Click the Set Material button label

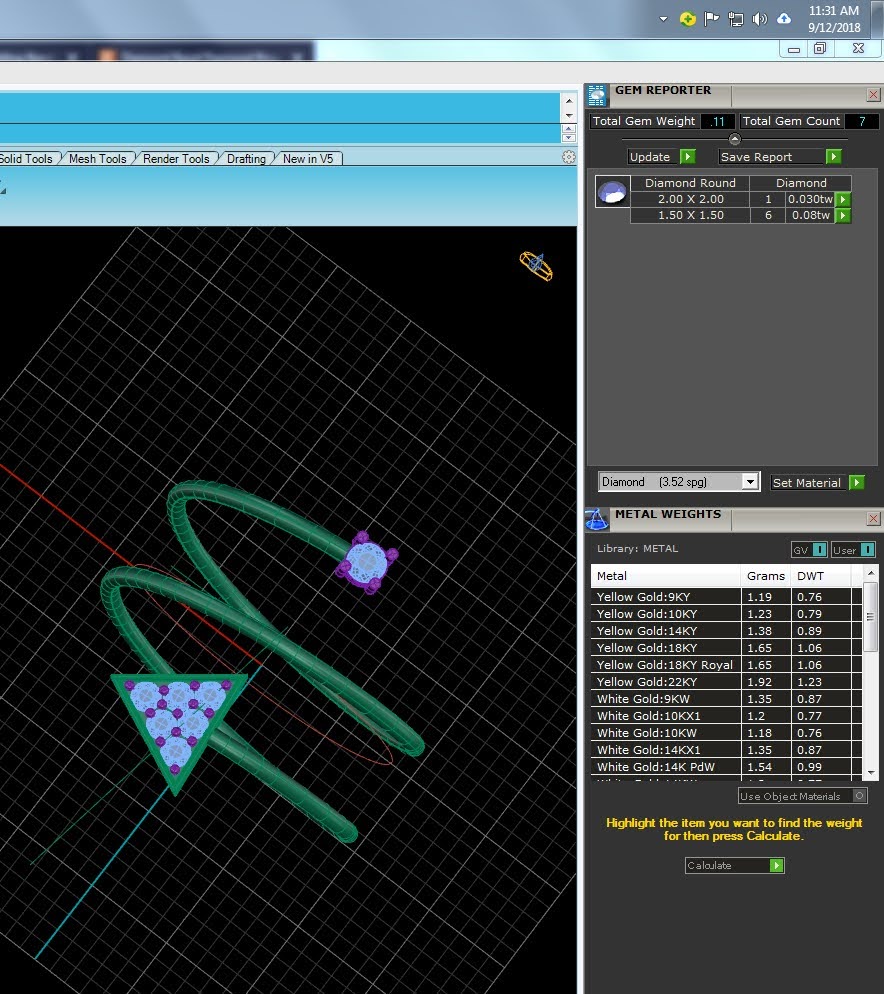[x=807, y=482]
